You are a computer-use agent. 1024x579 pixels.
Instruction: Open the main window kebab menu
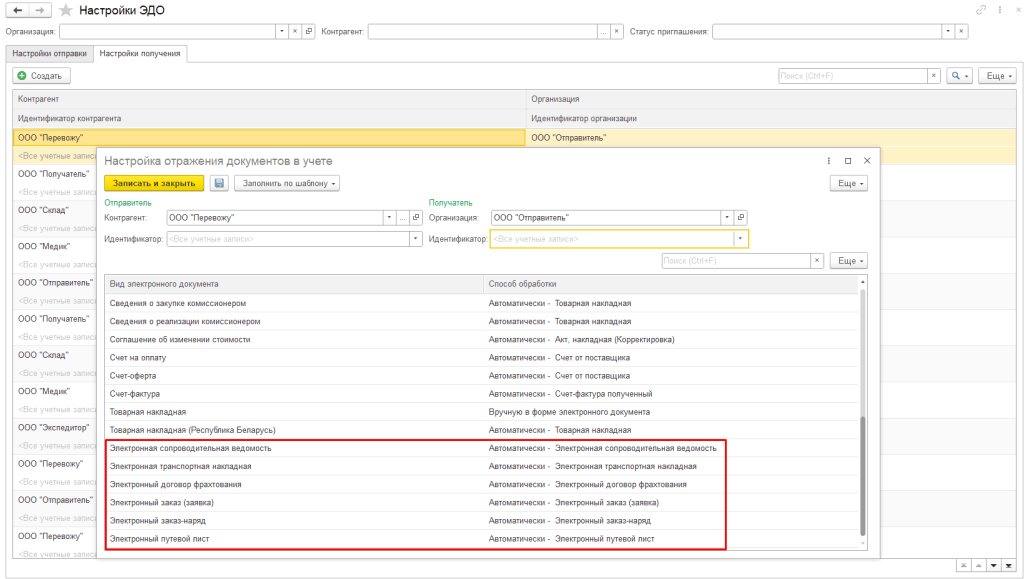click(1000, 10)
